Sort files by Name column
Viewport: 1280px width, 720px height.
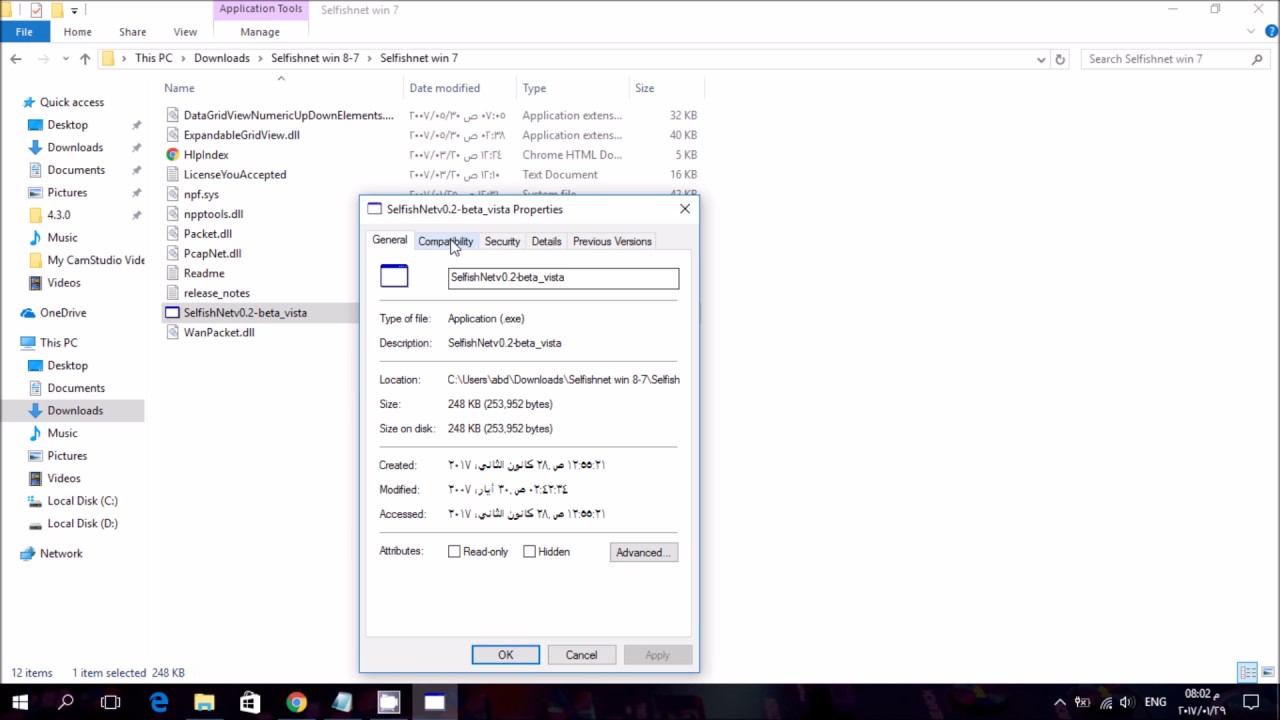(x=179, y=88)
